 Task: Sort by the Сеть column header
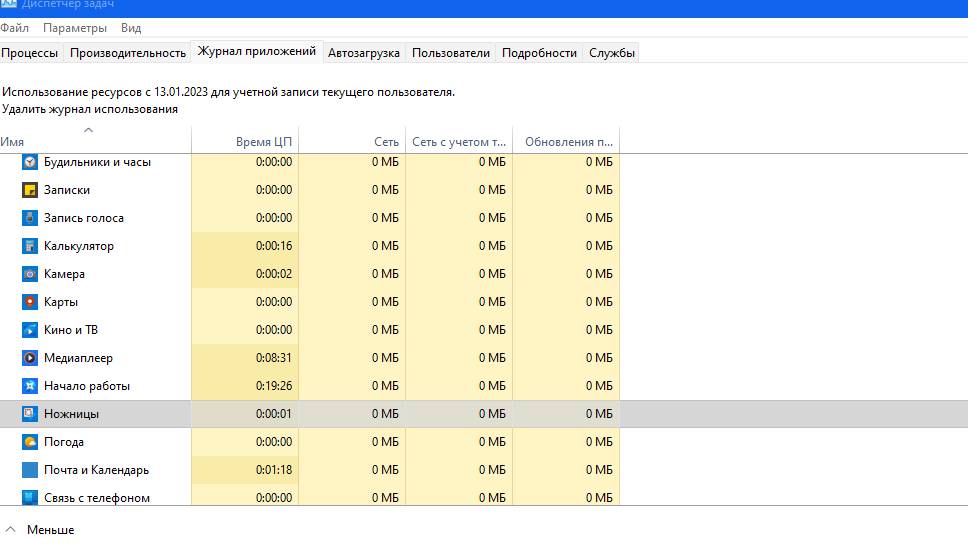coord(352,141)
